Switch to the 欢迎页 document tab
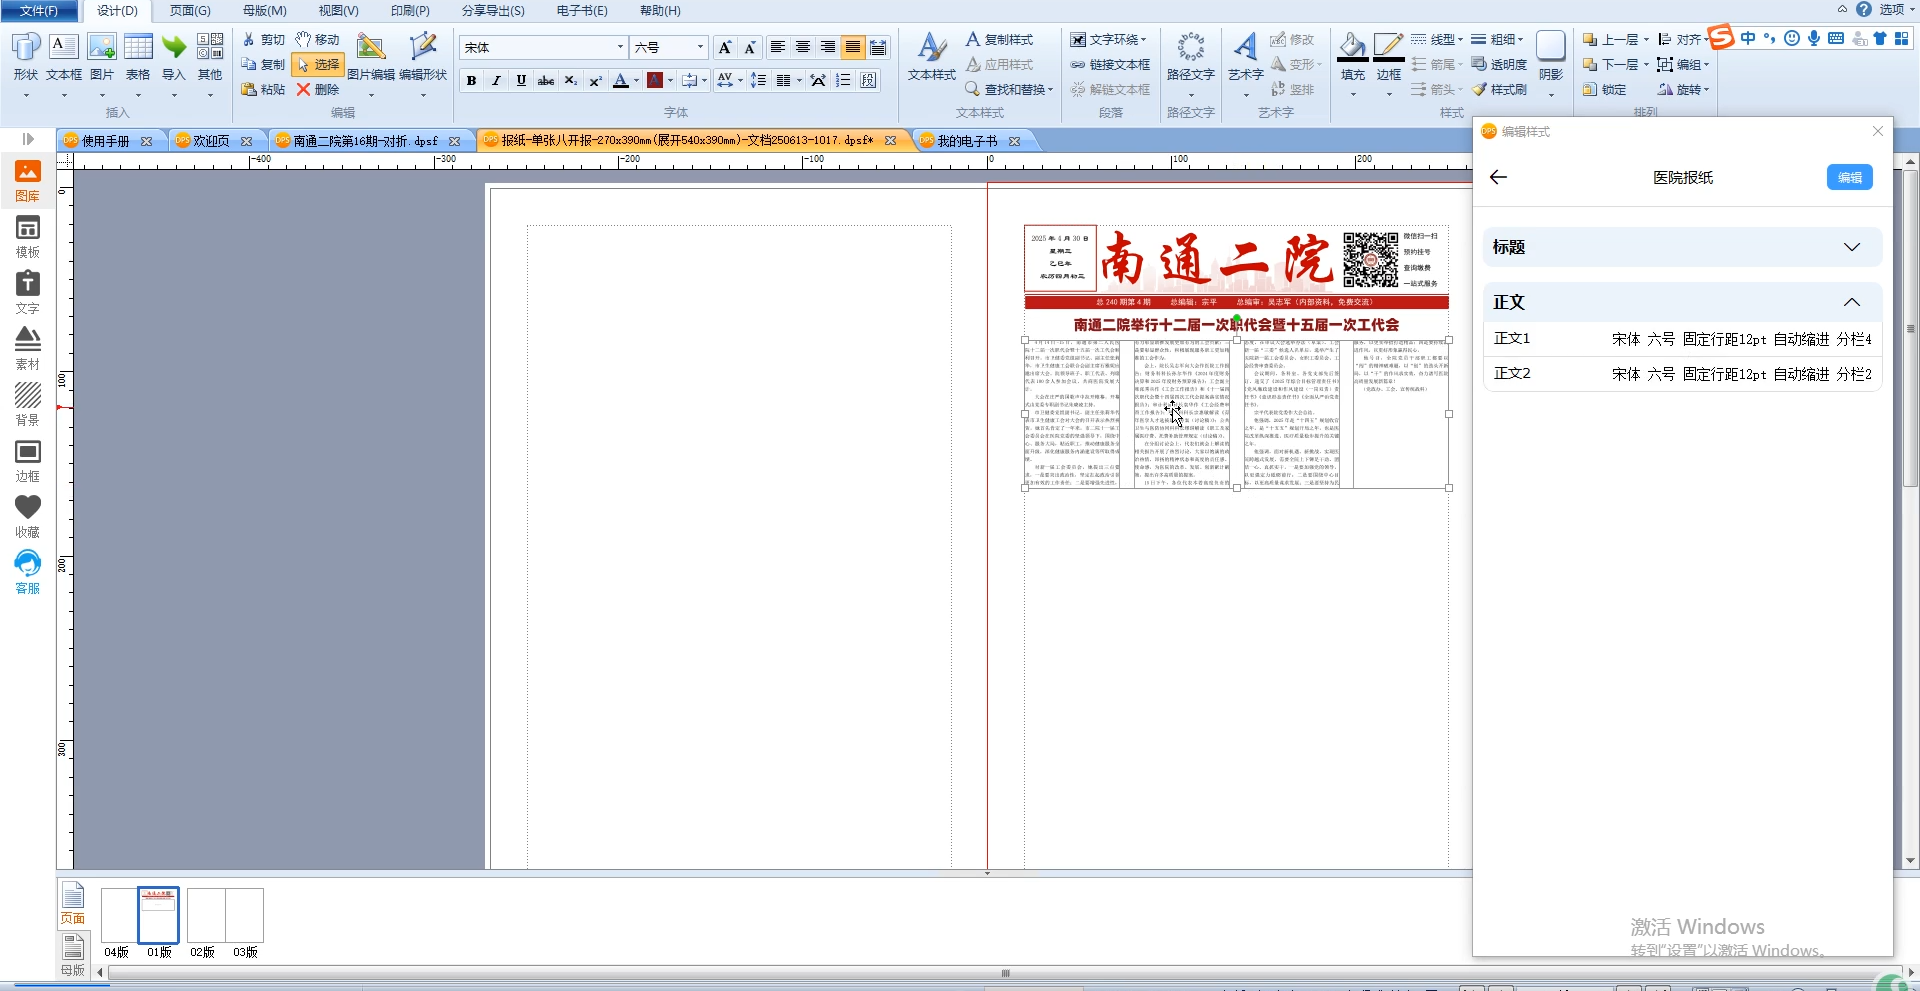The image size is (1920, 991). (x=212, y=141)
